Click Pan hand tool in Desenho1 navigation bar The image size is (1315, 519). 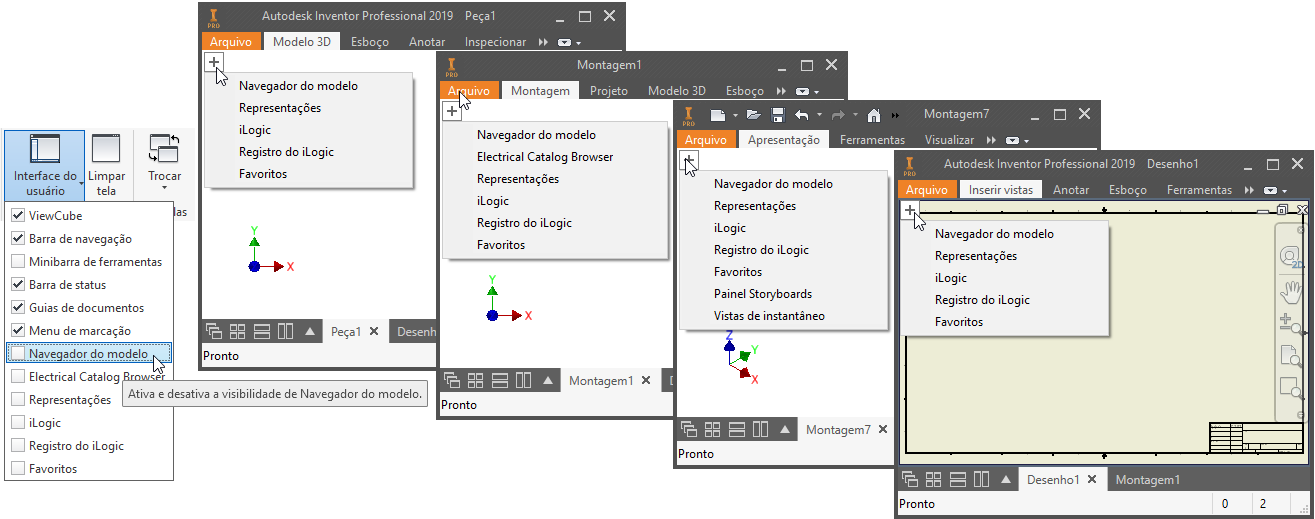[1291, 292]
